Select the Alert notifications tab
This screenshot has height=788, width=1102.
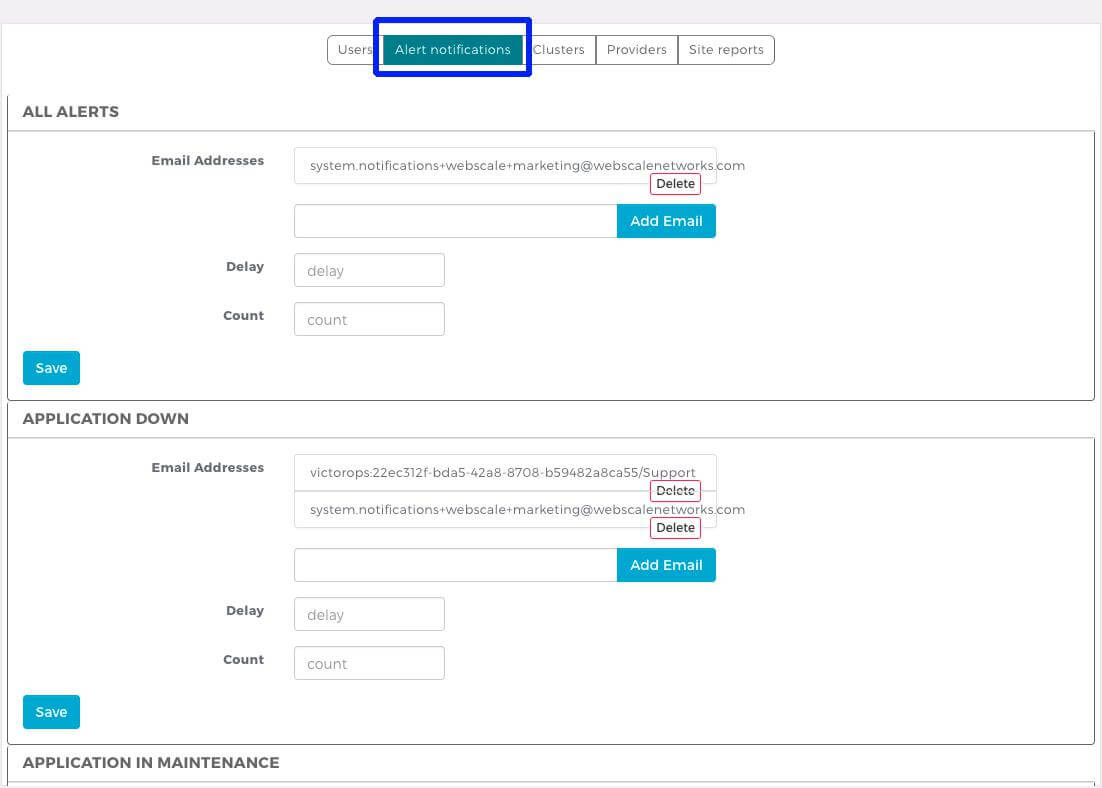click(x=452, y=50)
